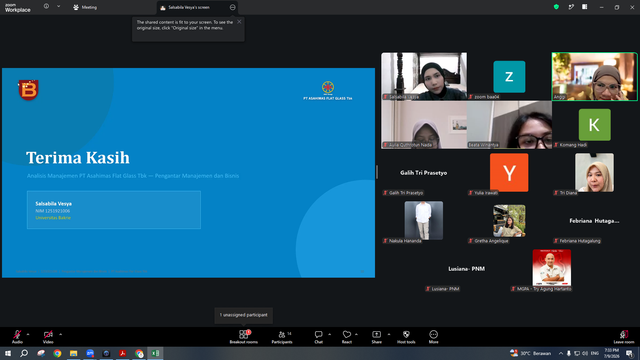Toggle the side panel layout icon
The image size is (640, 360).
pos(584,7)
